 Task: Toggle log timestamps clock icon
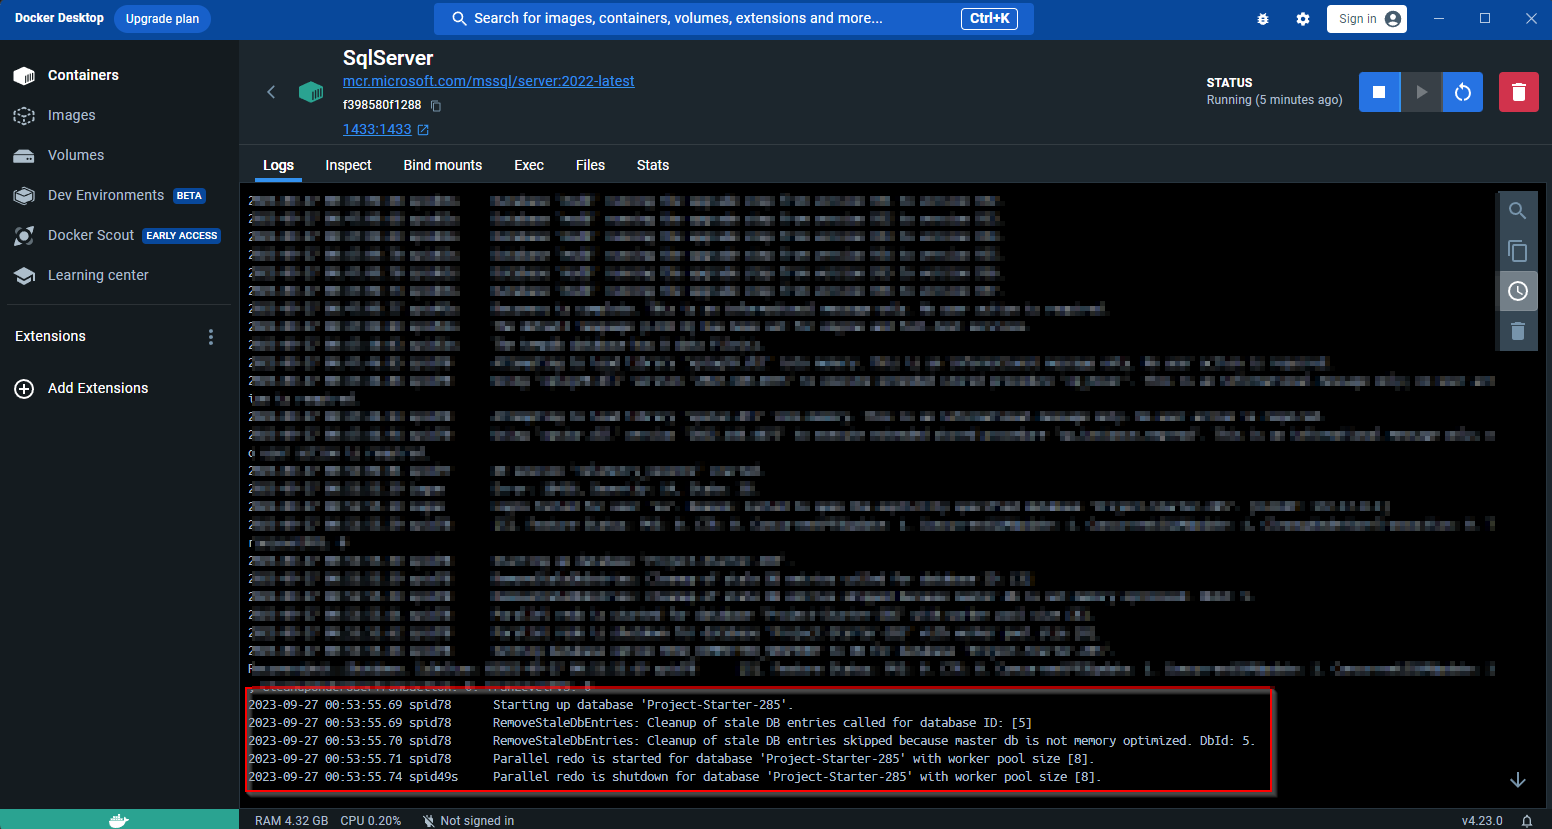[1517, 291]
